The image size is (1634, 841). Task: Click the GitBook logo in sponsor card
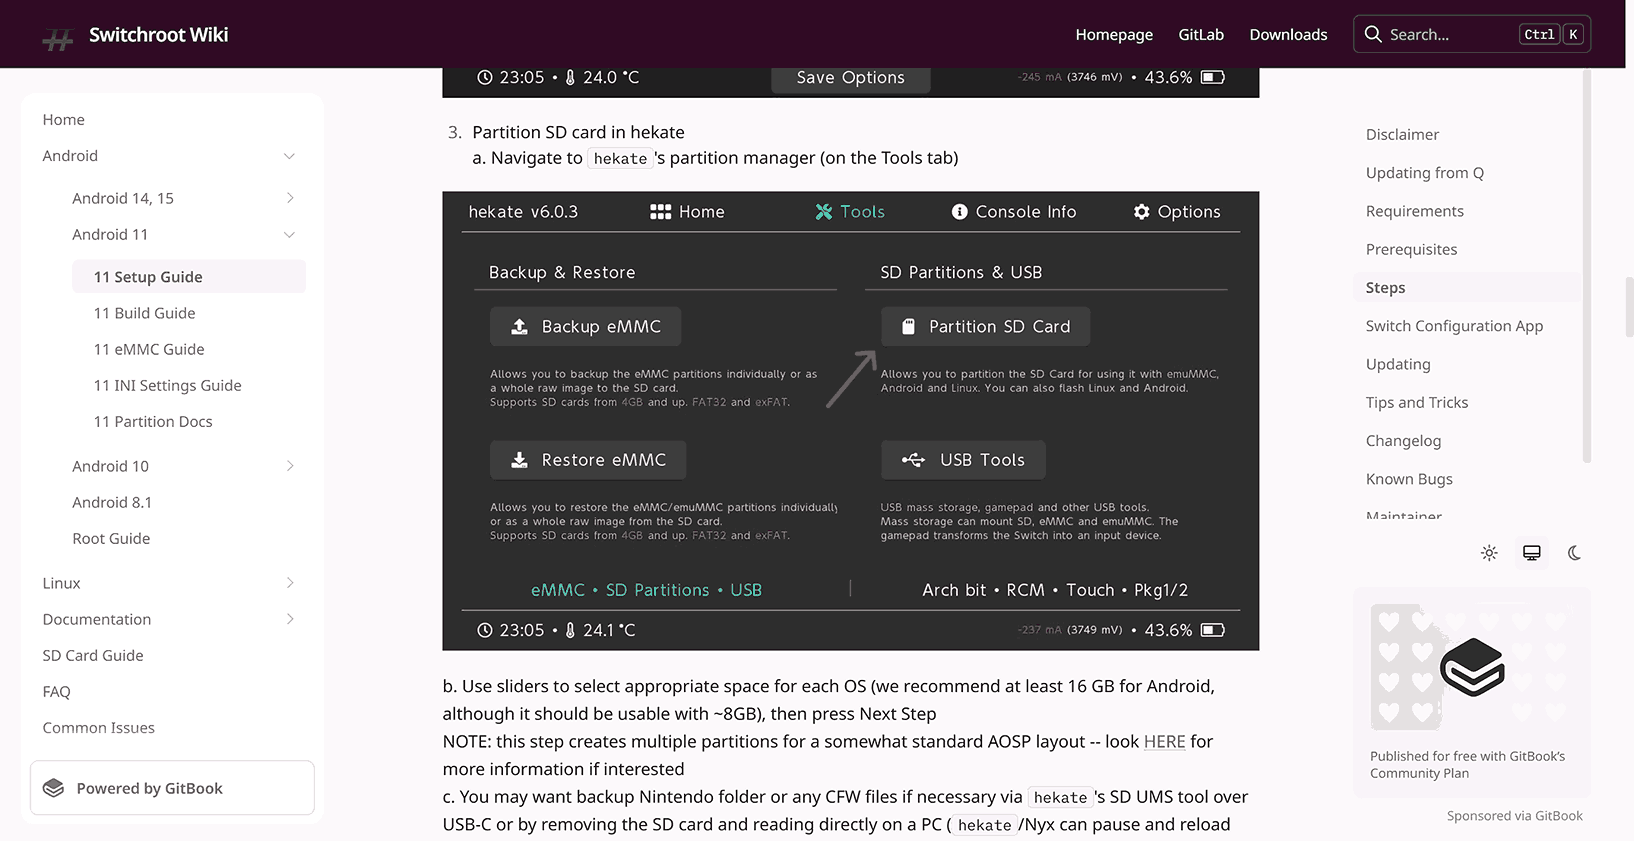(1472, 667)
